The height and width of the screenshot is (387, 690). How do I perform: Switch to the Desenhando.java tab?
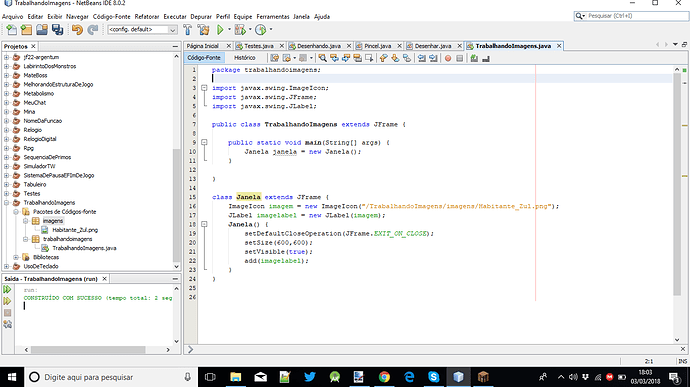pyautogui.click(x=319, y=46)
